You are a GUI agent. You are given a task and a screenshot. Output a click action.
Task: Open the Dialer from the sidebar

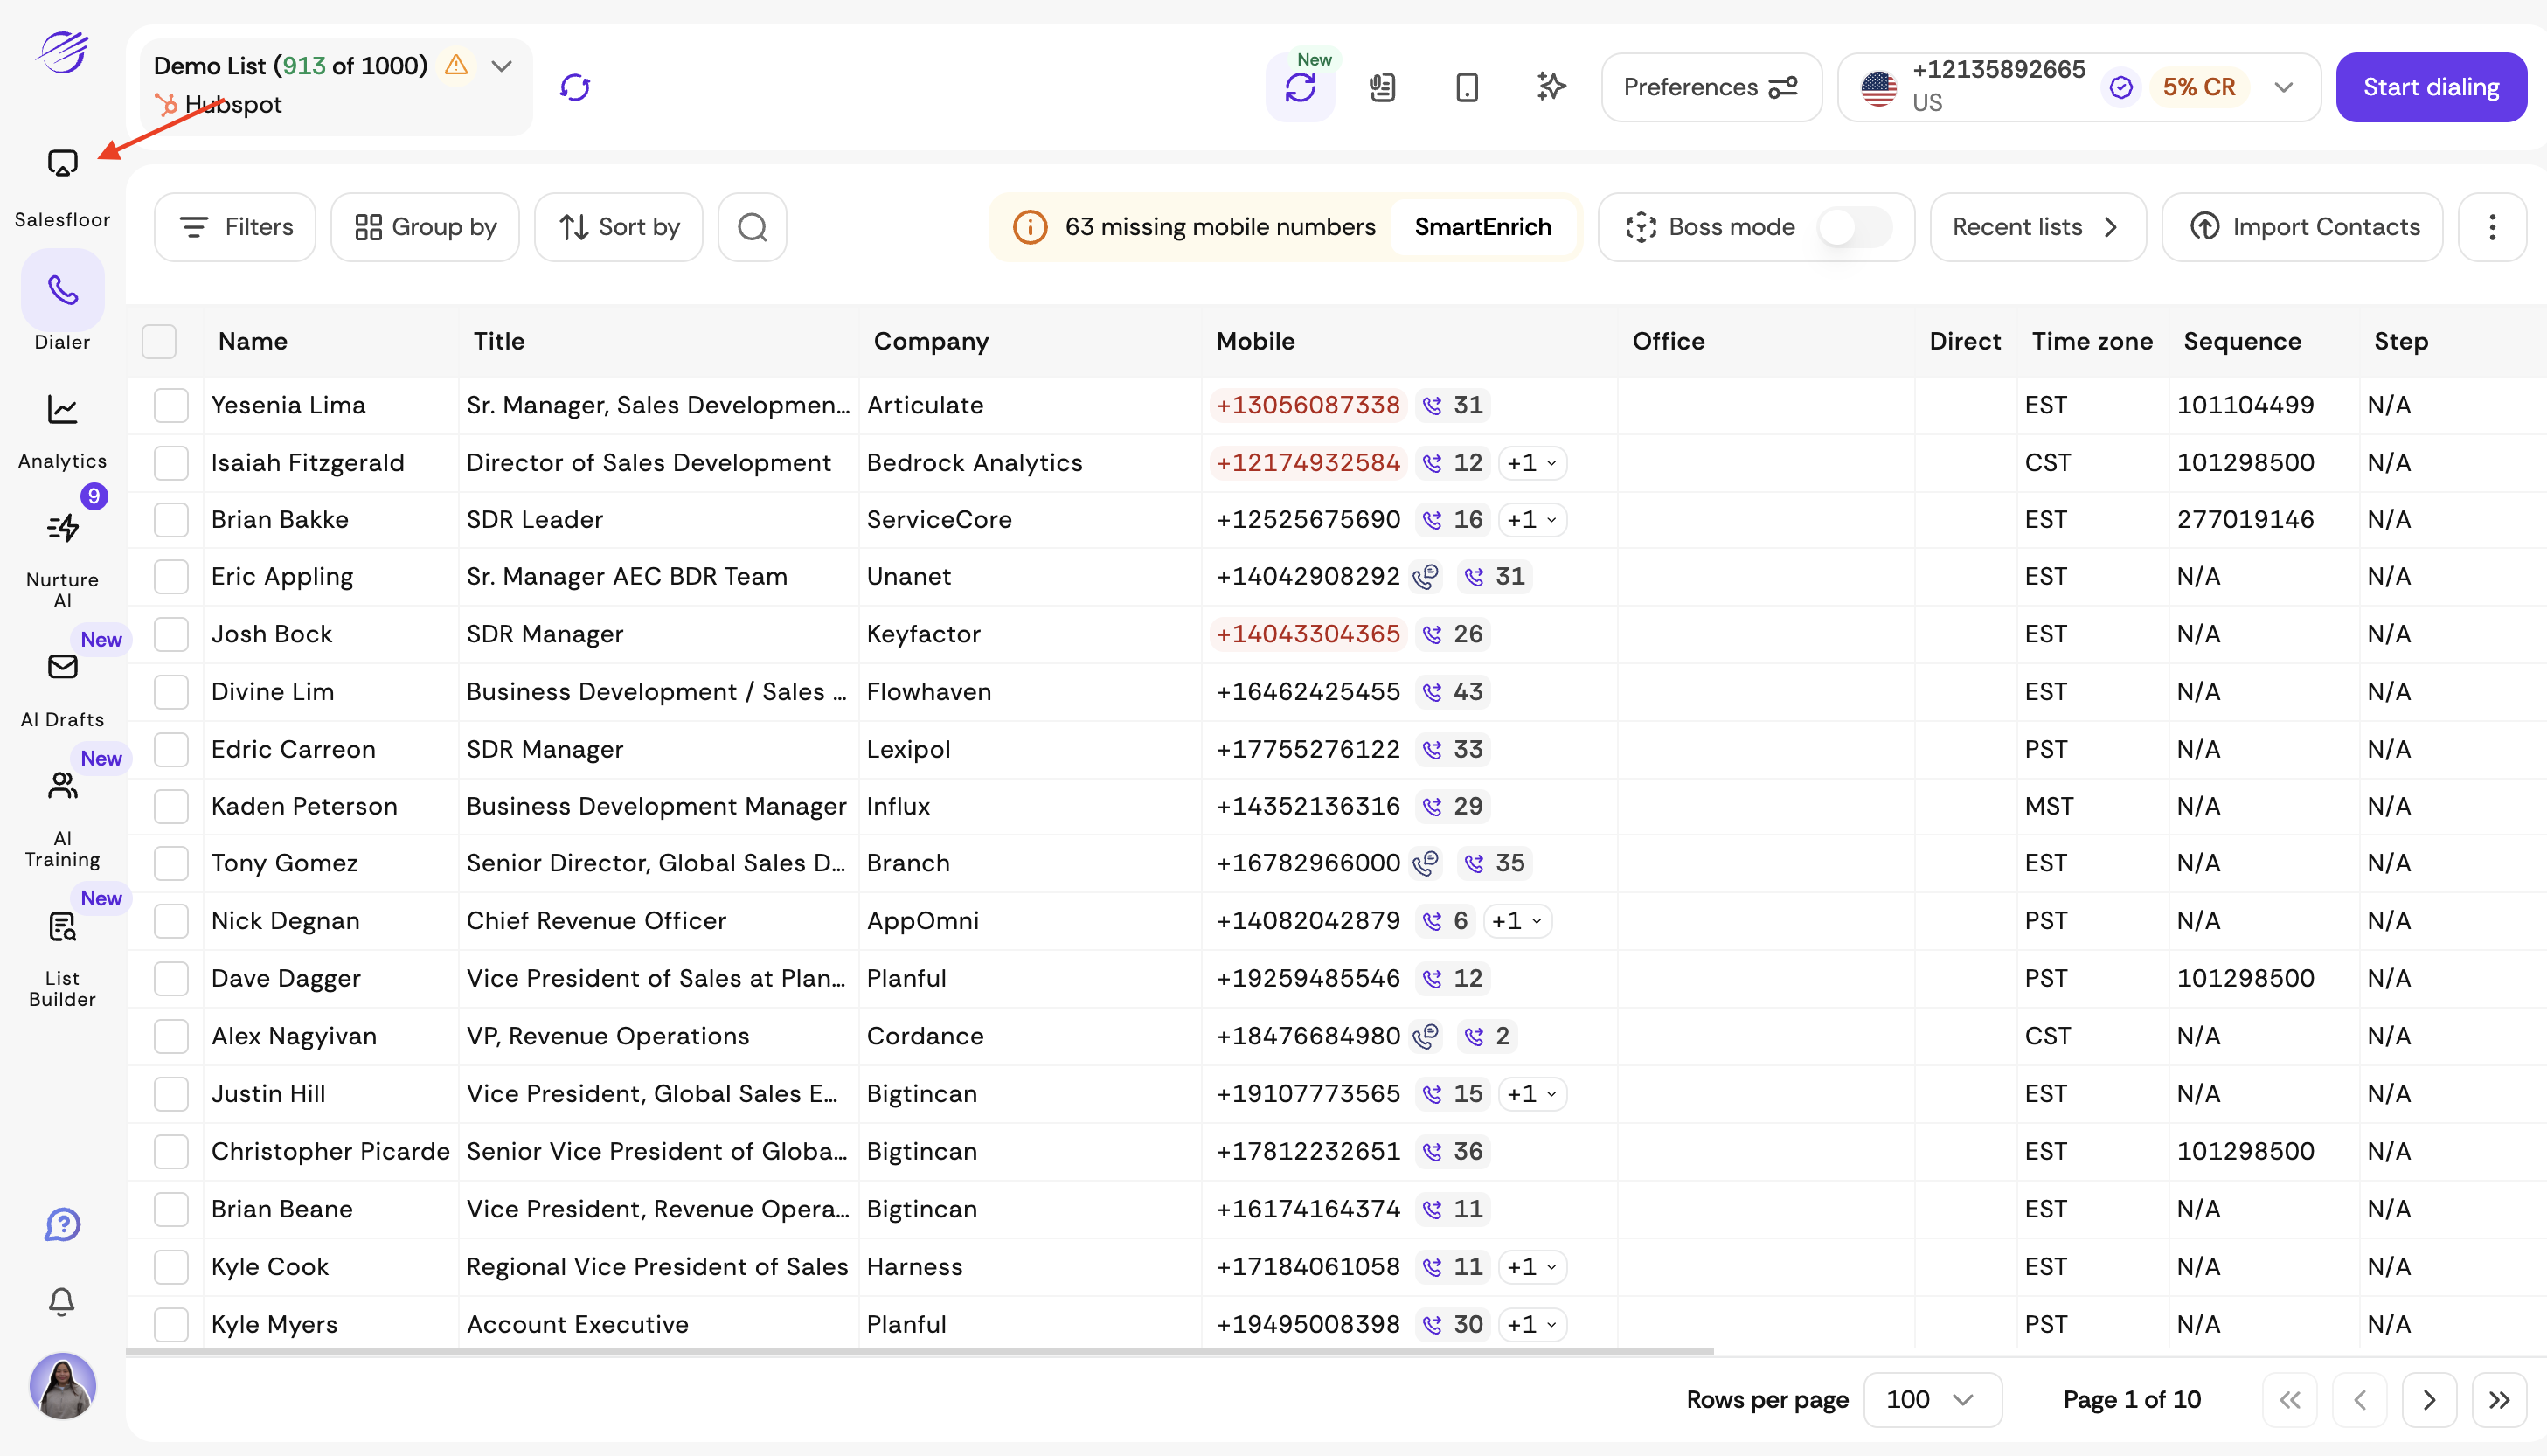click(62, 290)
